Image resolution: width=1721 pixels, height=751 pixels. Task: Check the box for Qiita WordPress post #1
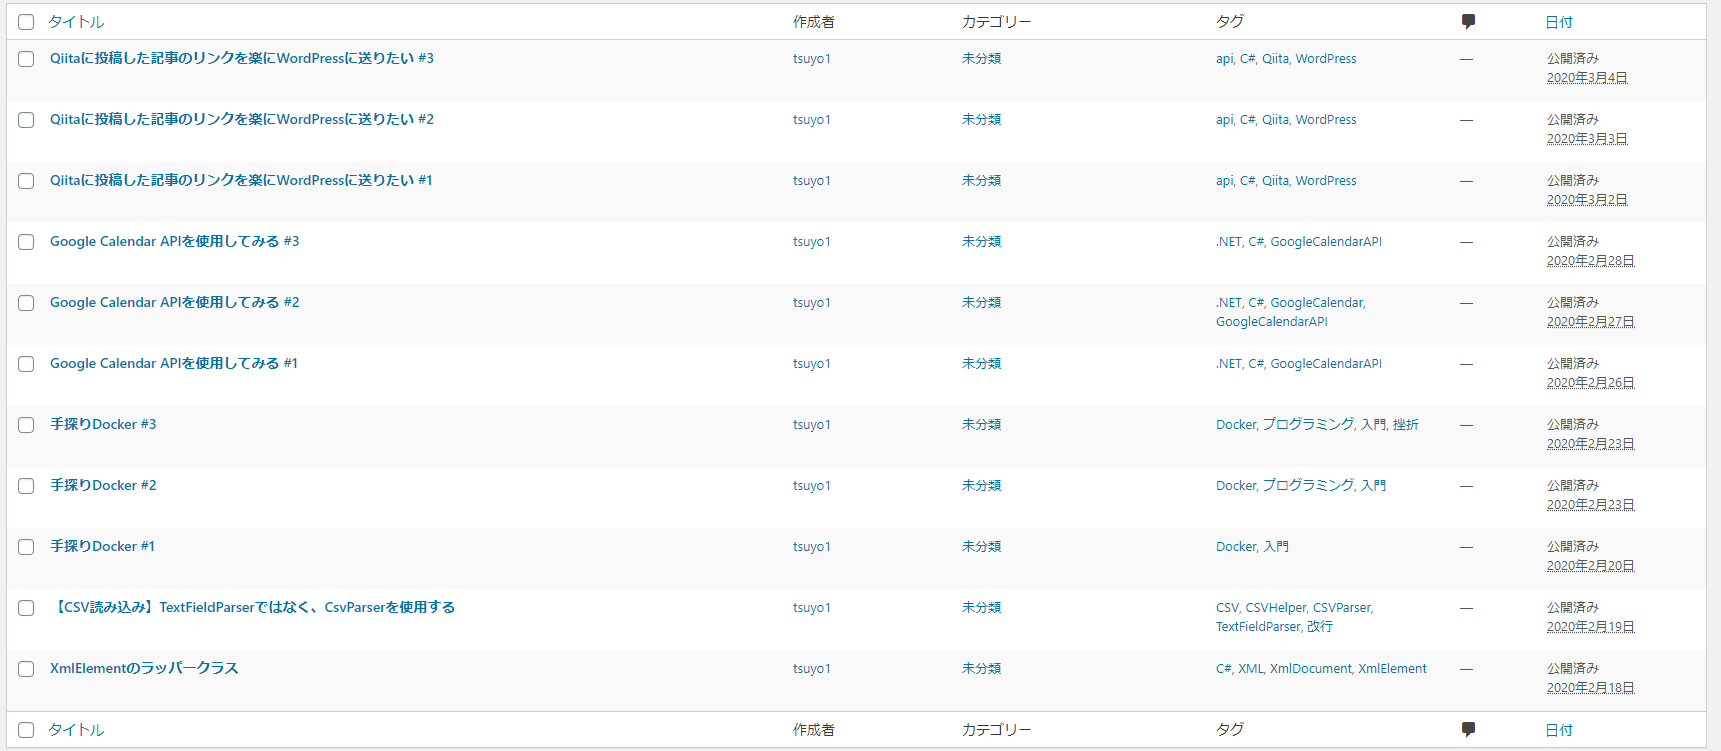[26, 181]
